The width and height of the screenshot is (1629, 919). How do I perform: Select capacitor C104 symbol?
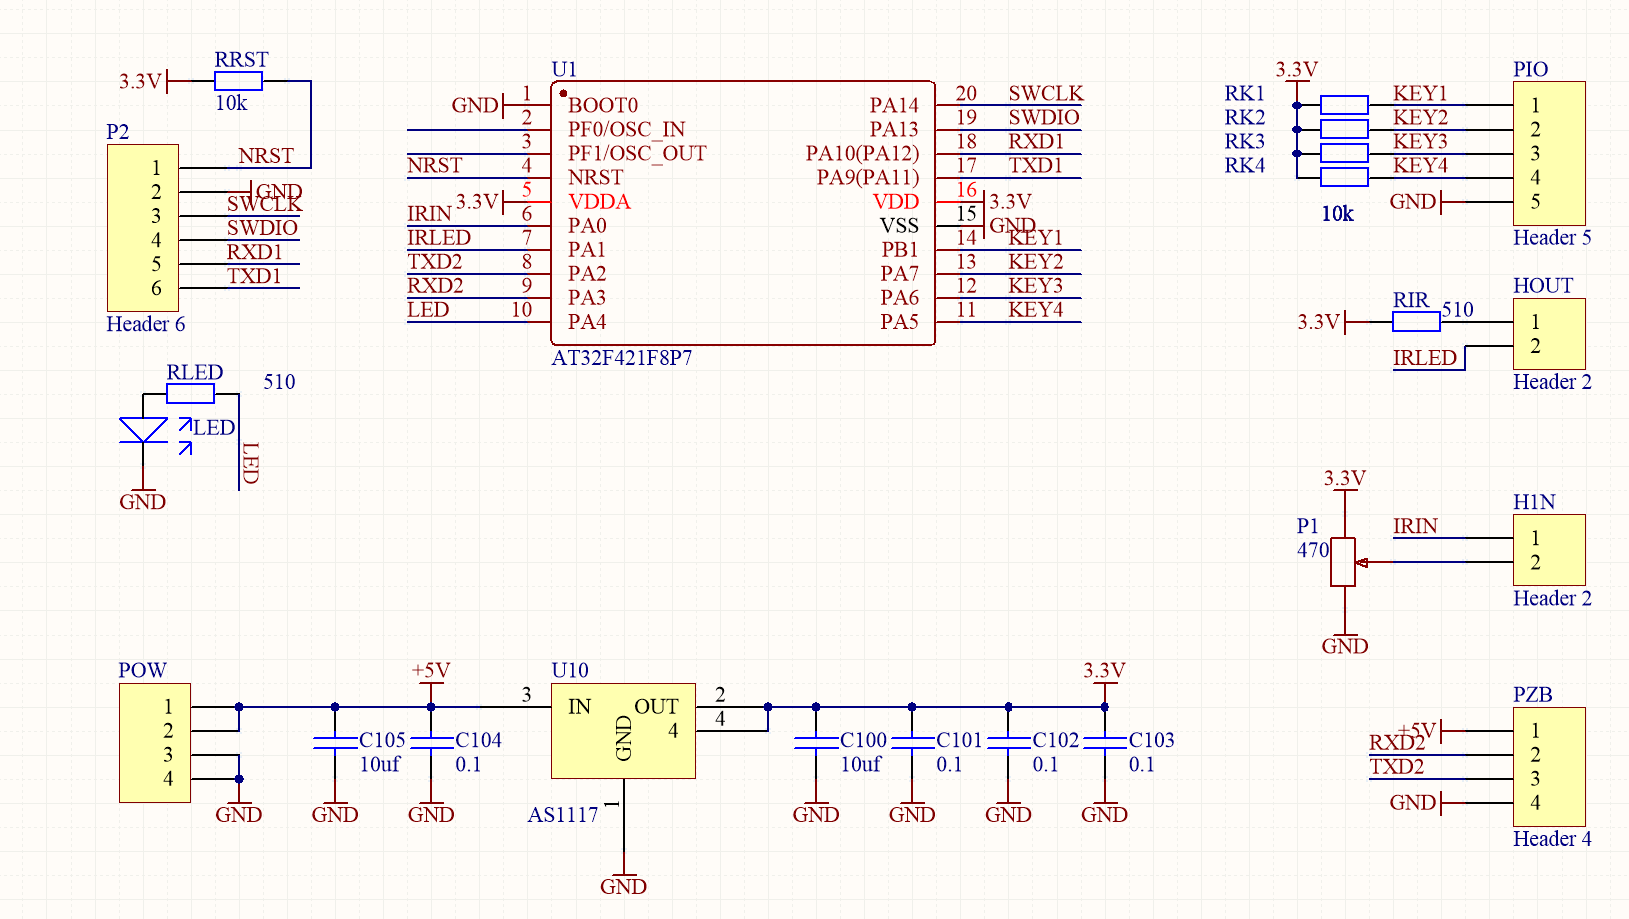[x=431, y=743]
